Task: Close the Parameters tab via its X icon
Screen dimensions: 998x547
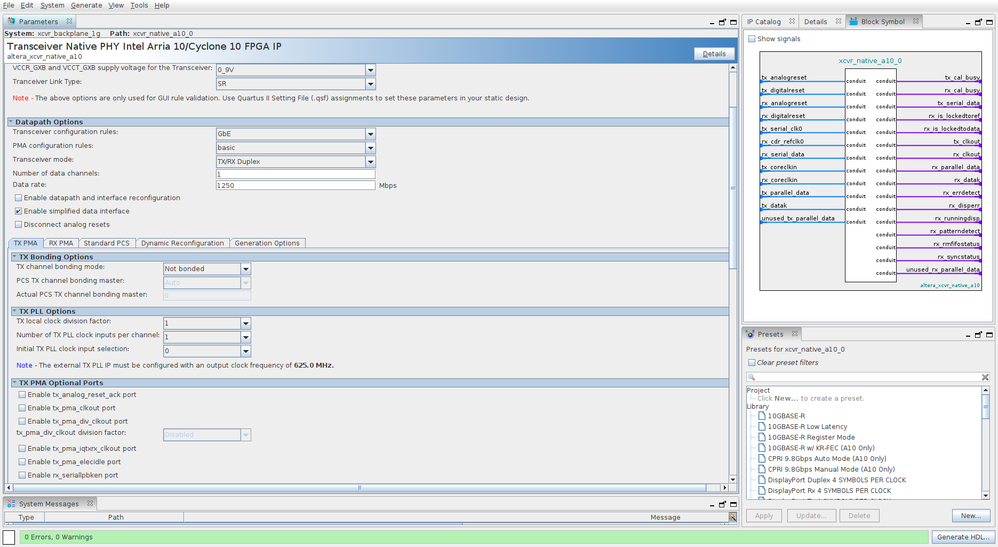Action: pos(69,21)
